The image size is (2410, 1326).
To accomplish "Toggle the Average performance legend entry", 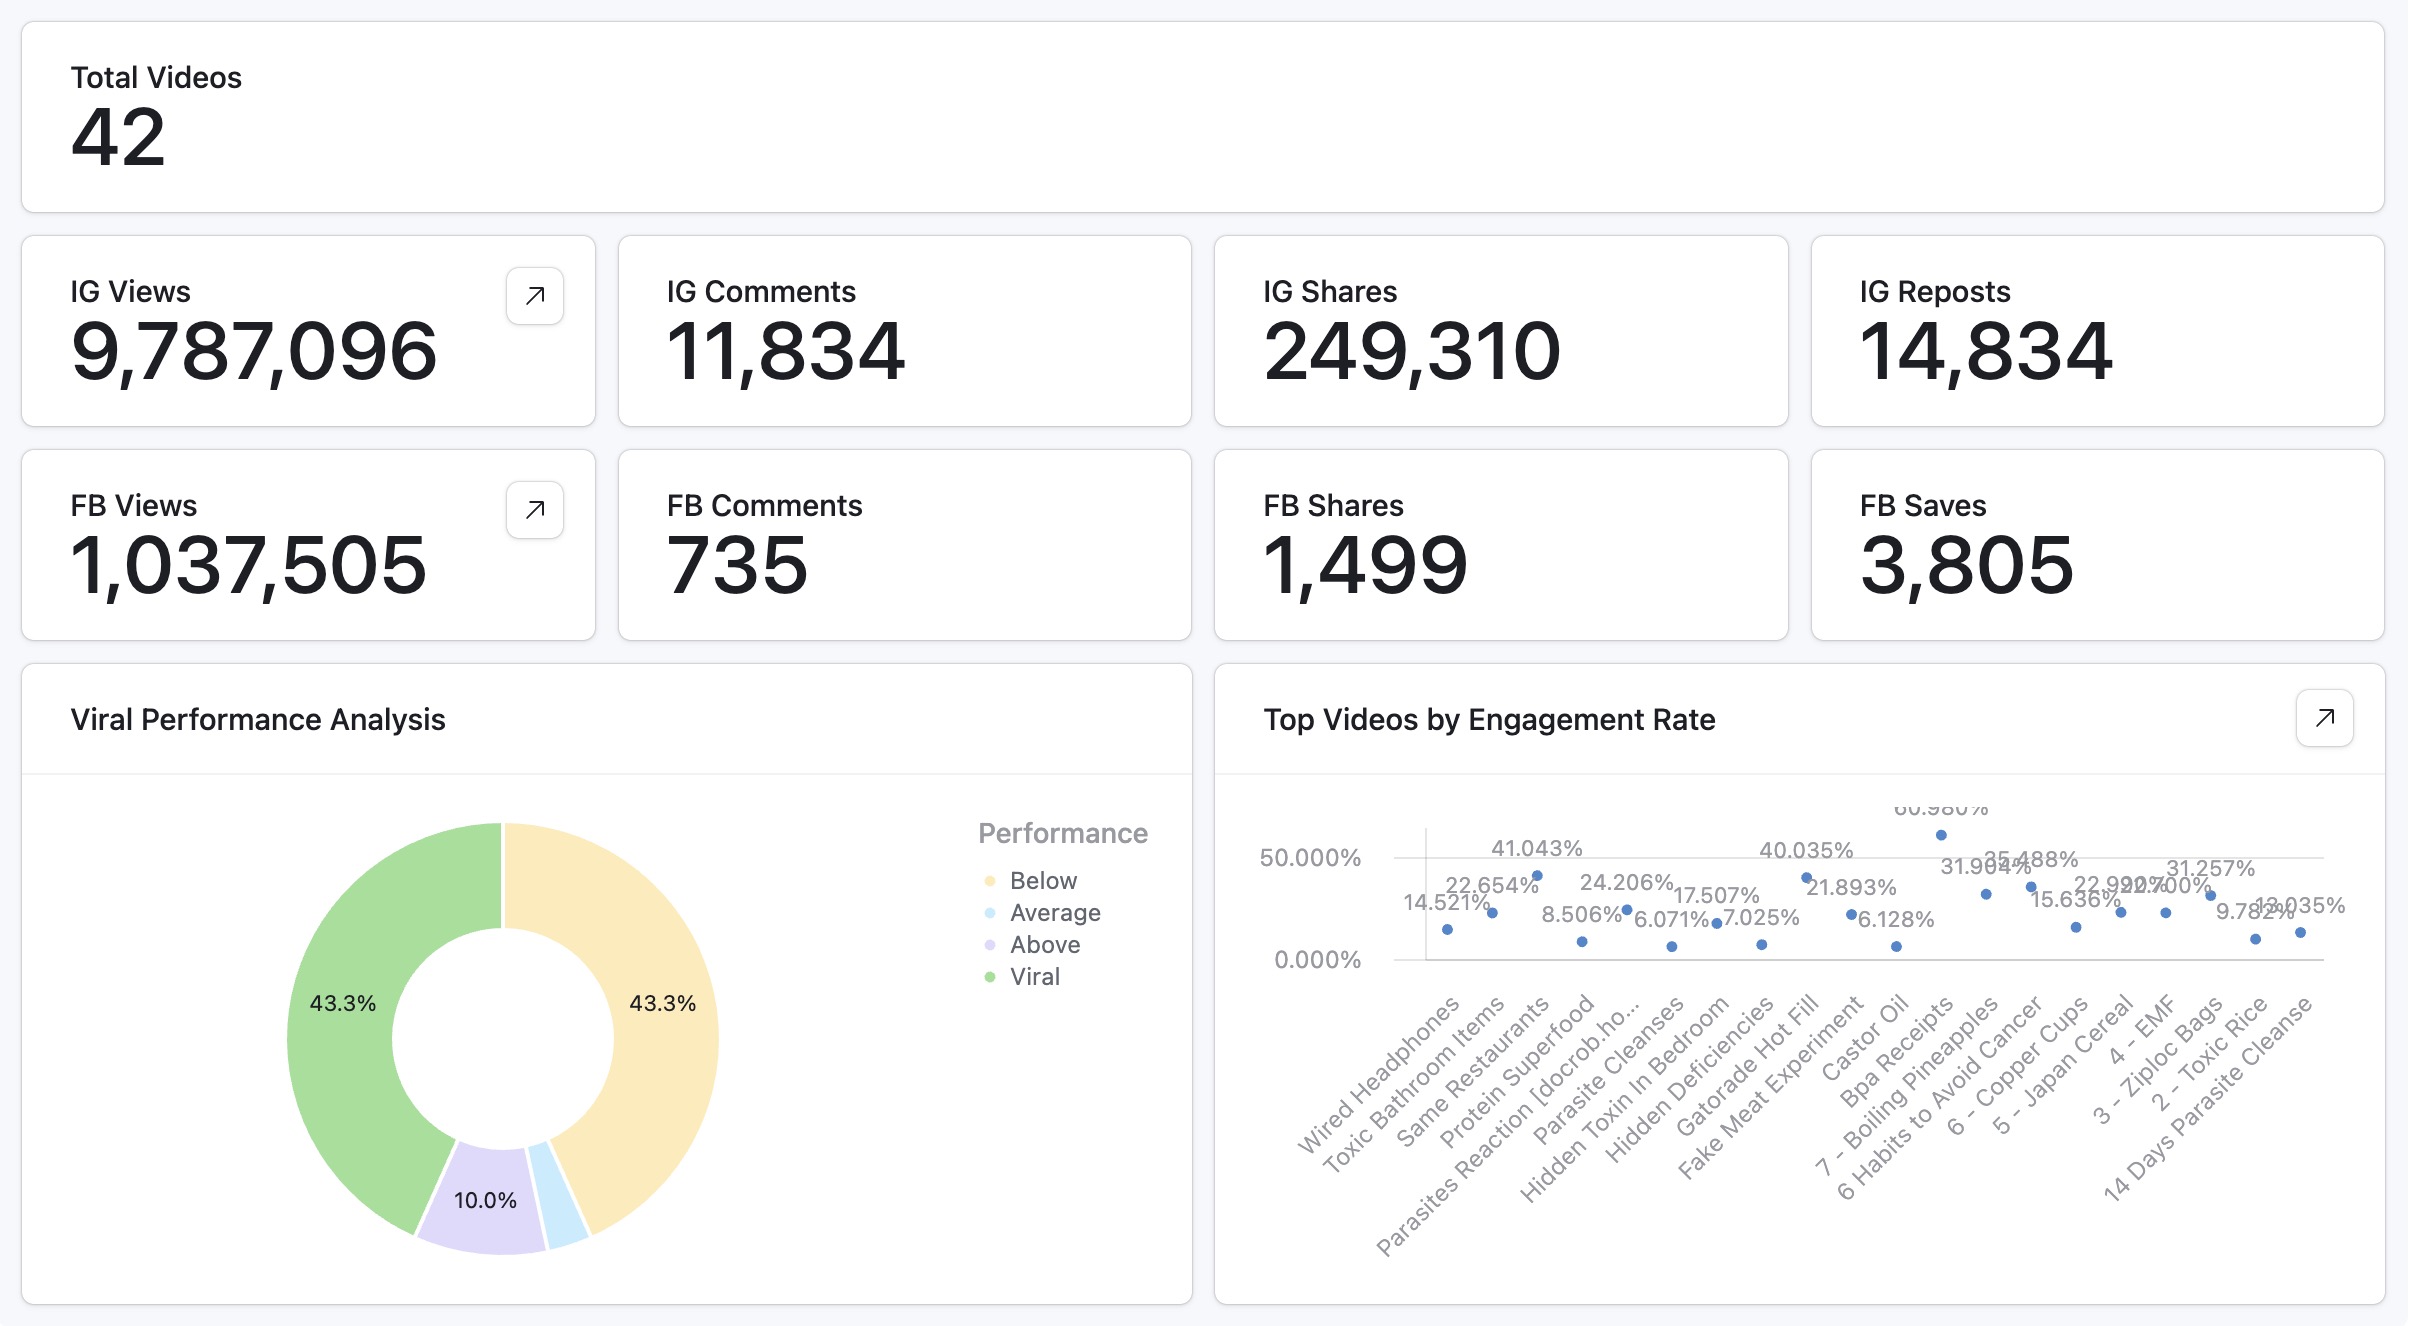I will click(1052, 912).
